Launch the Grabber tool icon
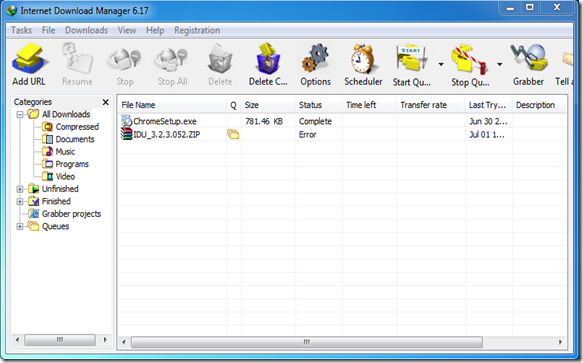The width and height of the screenshot is (583, 363). pyautogui.click(x=529, y=58)
